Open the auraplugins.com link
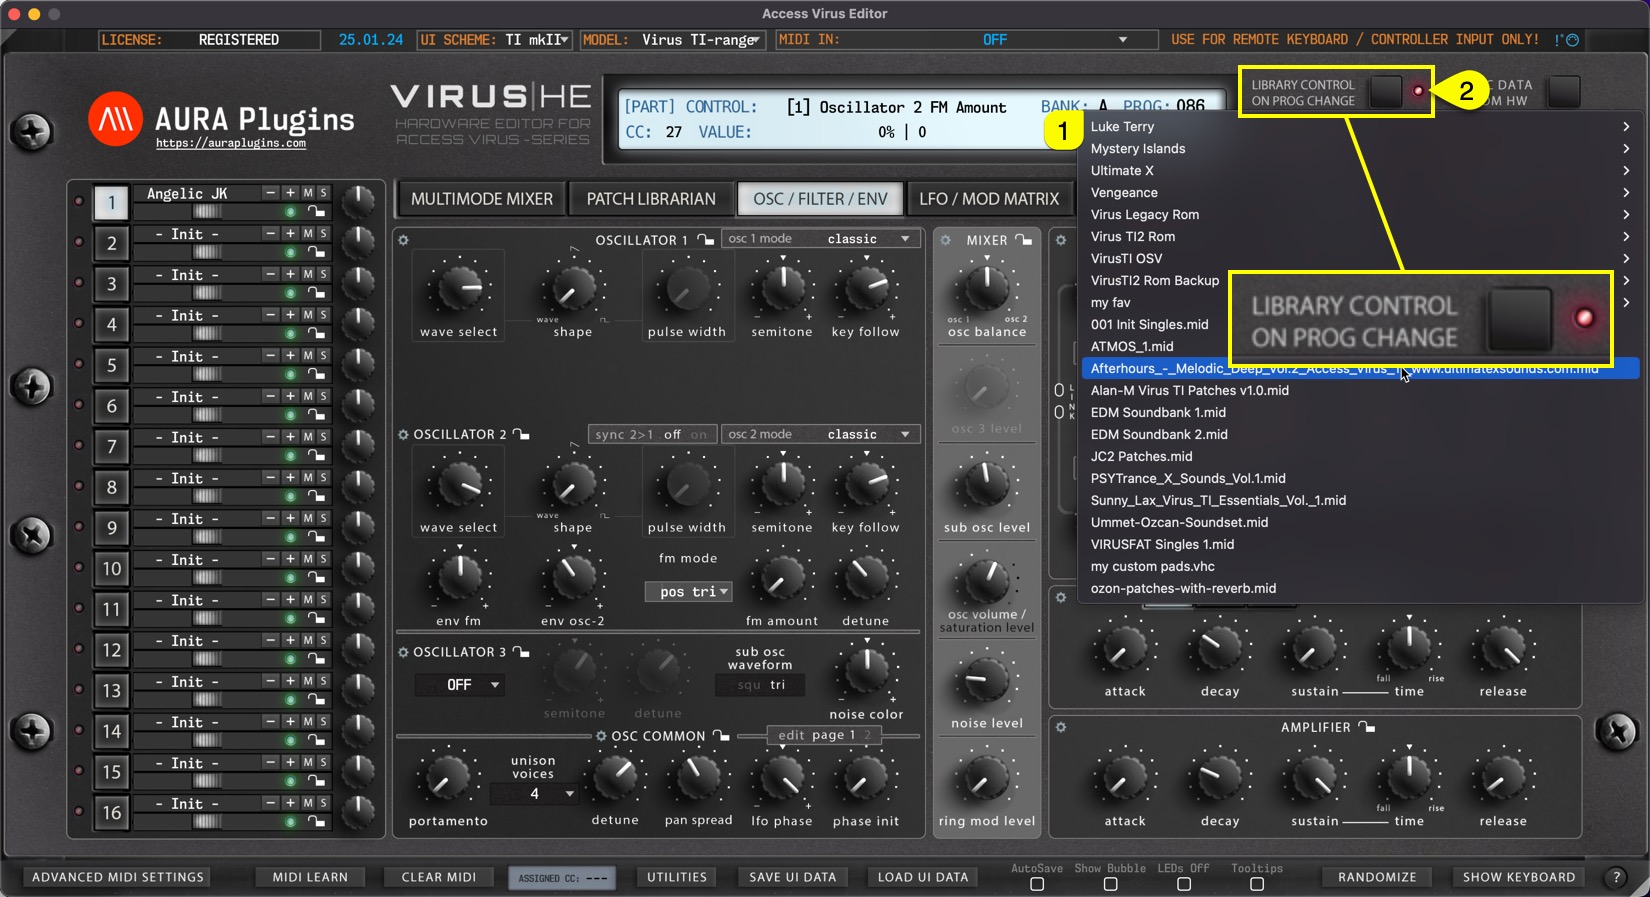 pyautogui.click(x=231, y=144)
